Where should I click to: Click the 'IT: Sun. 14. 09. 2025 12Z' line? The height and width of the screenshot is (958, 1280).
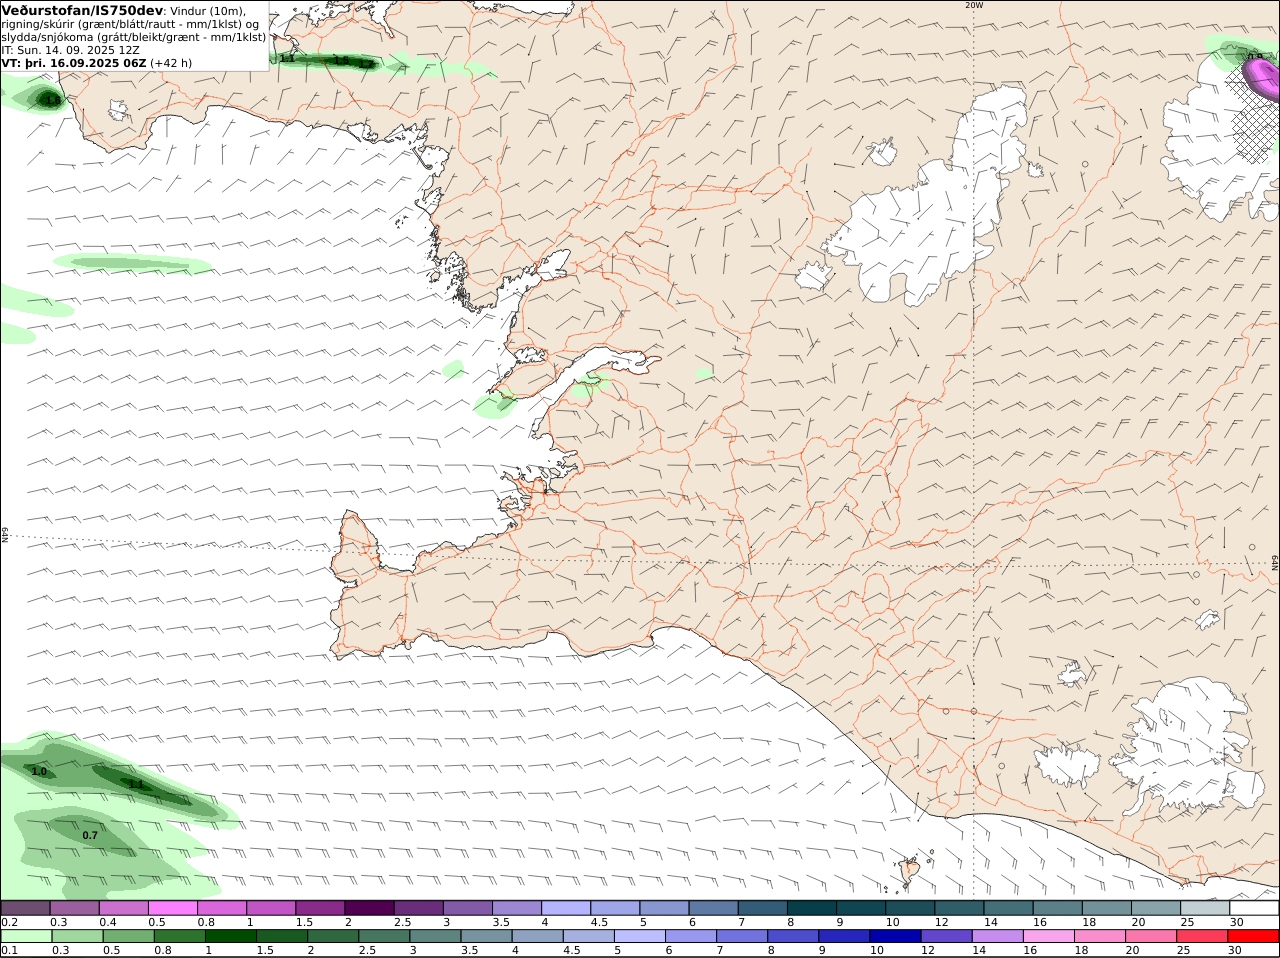(70, 50)
